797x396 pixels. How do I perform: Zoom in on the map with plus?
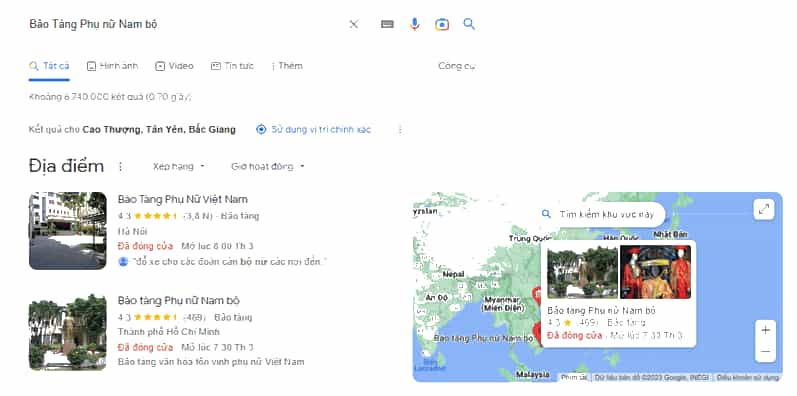765,330
